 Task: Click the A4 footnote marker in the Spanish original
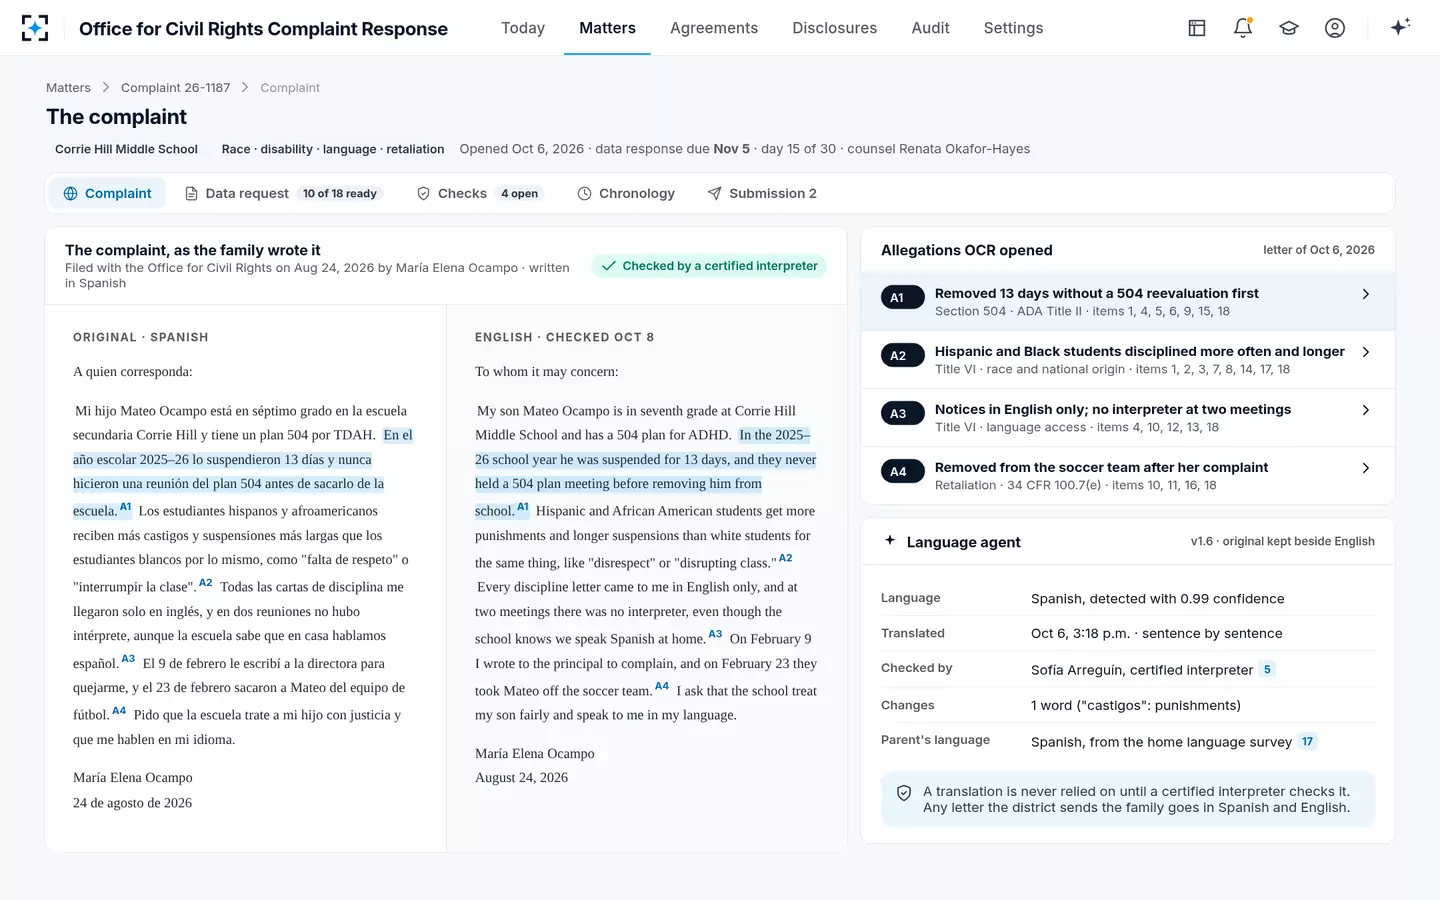(x=119, y=711)
